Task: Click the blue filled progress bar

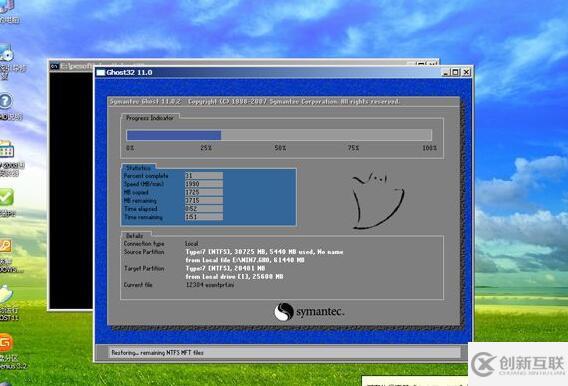Action: pyautogui.click(x=174, y=135)
